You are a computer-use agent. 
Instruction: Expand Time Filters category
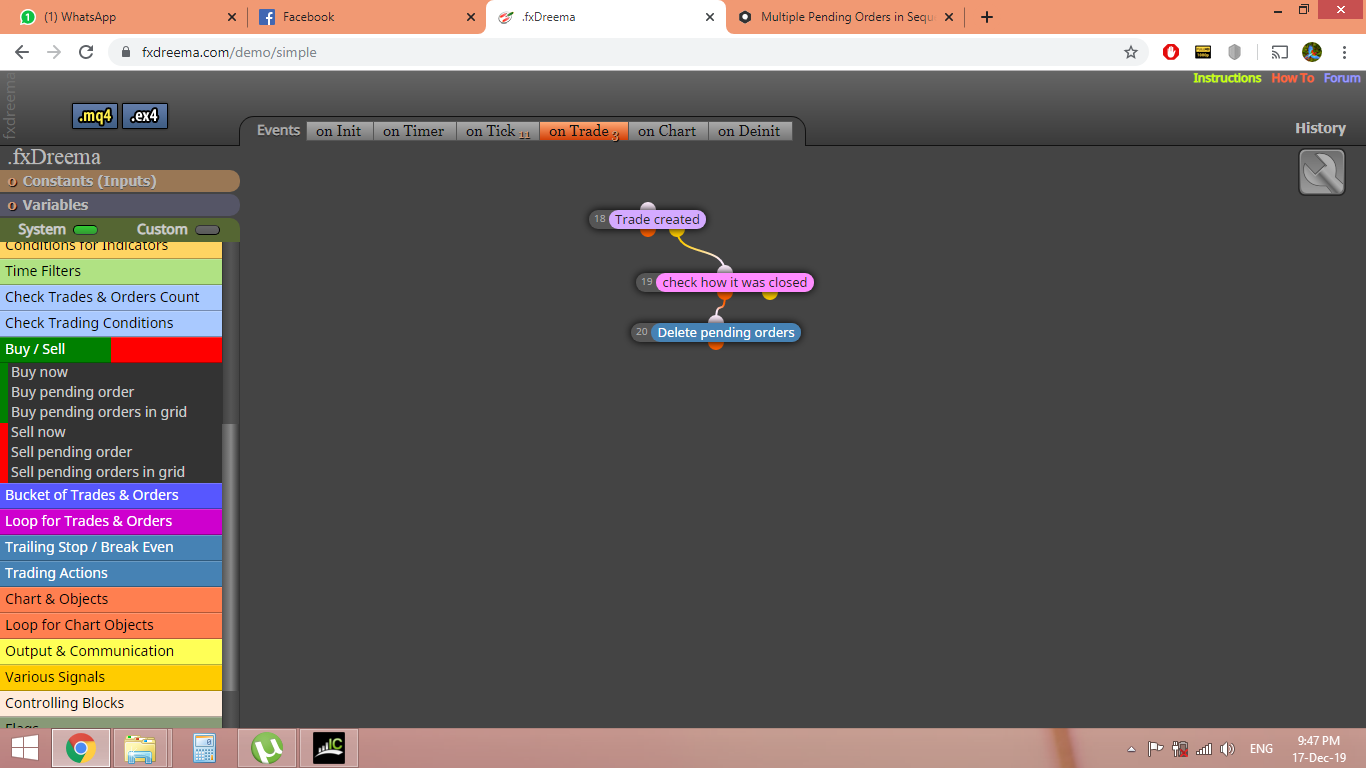click(x=111, y=271)
